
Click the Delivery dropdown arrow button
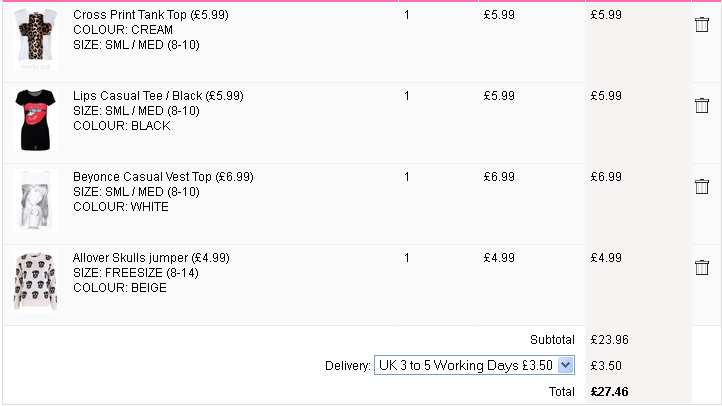click(x=565, y=365)
